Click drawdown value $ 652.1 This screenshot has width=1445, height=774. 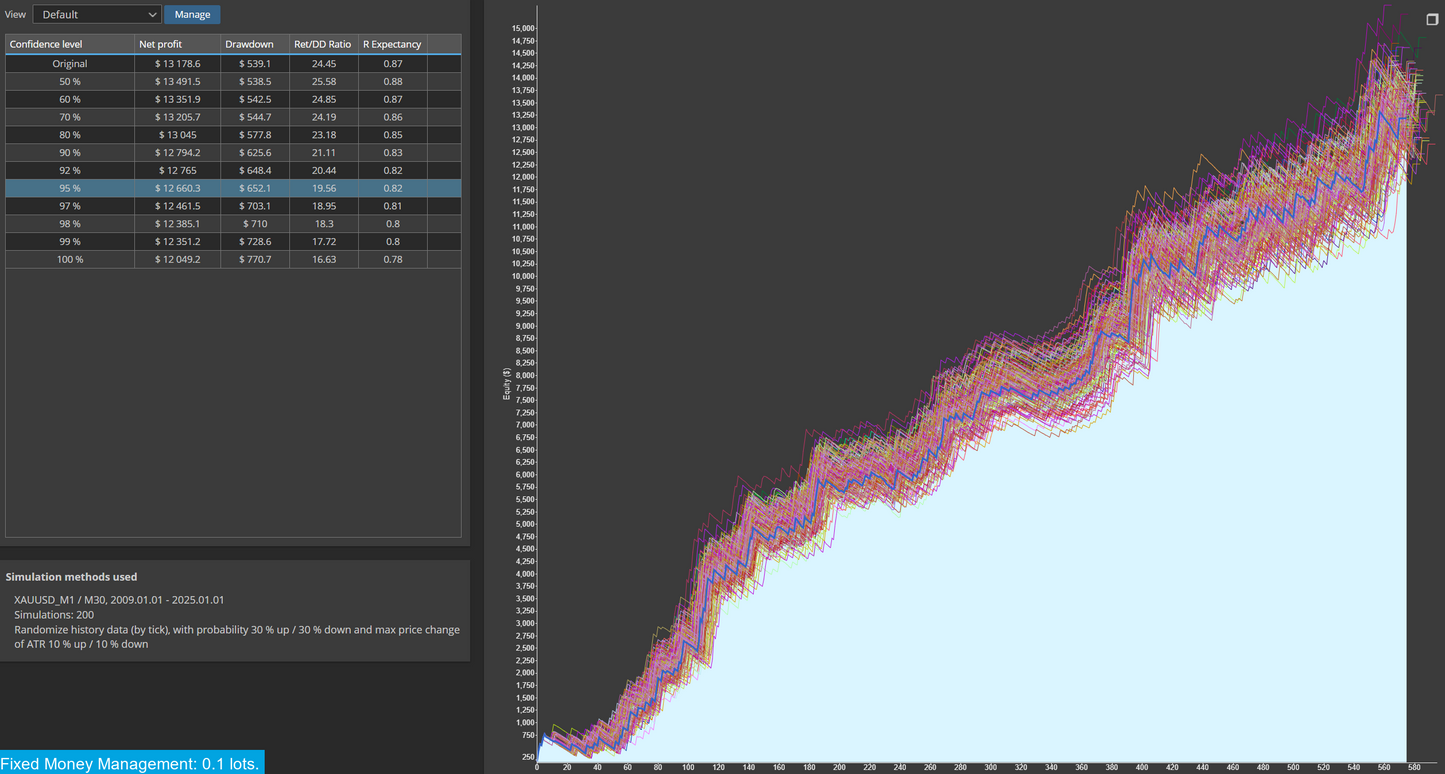pyautogui.click(x=255, y=188)
